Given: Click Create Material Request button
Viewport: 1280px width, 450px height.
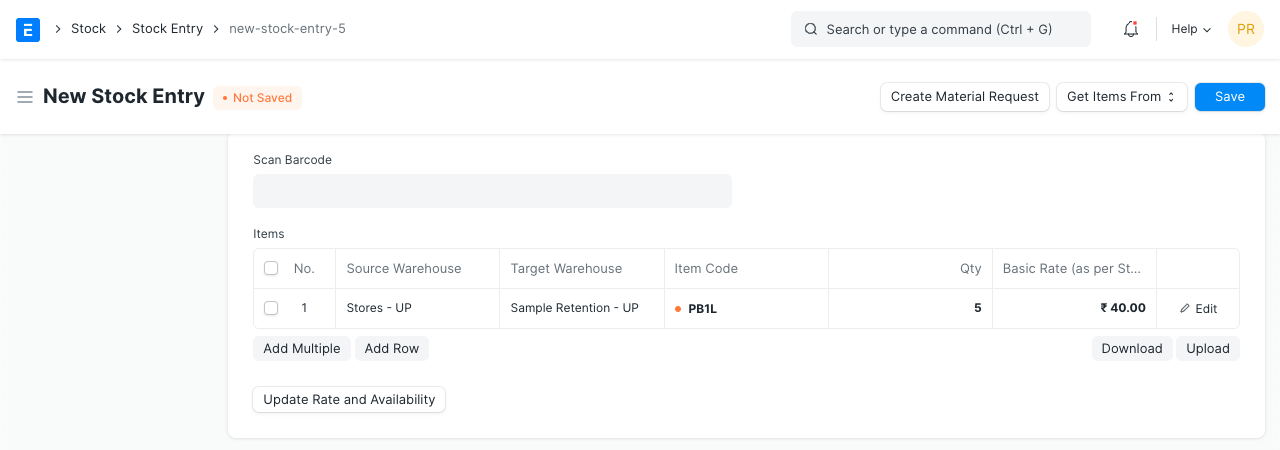Looking at the screenshot, I should [x=964, y=97].
